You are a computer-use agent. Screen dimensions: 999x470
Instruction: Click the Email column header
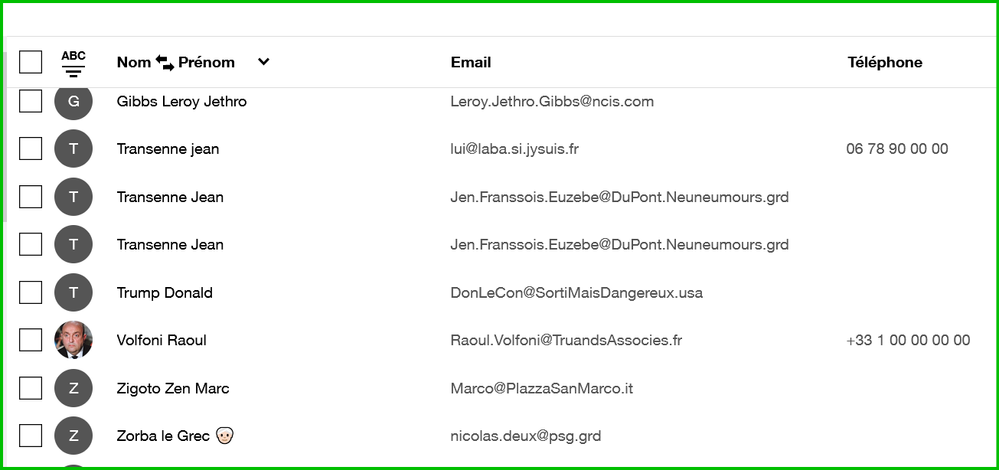click(x=471, y=62)
